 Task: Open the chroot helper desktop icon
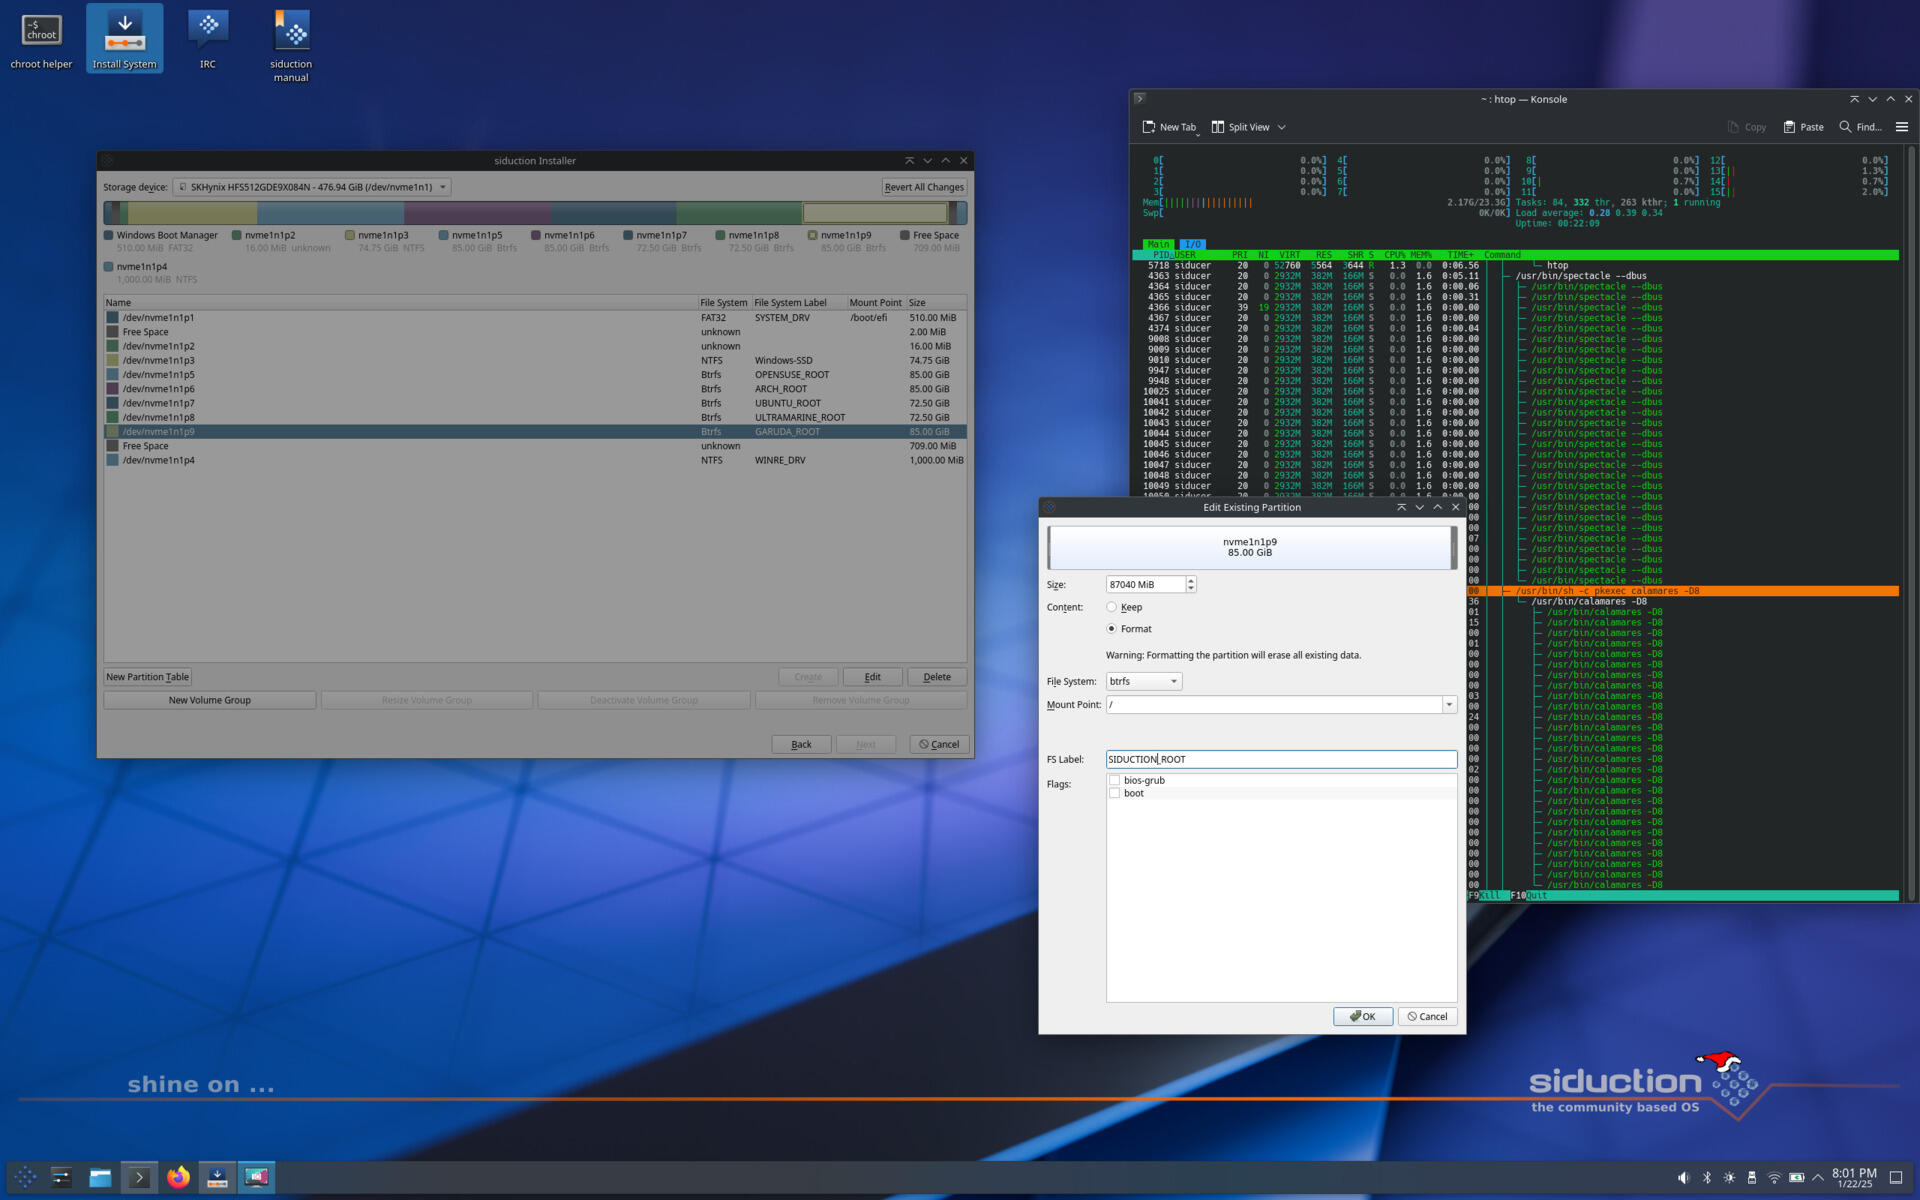tap(41, 40)
